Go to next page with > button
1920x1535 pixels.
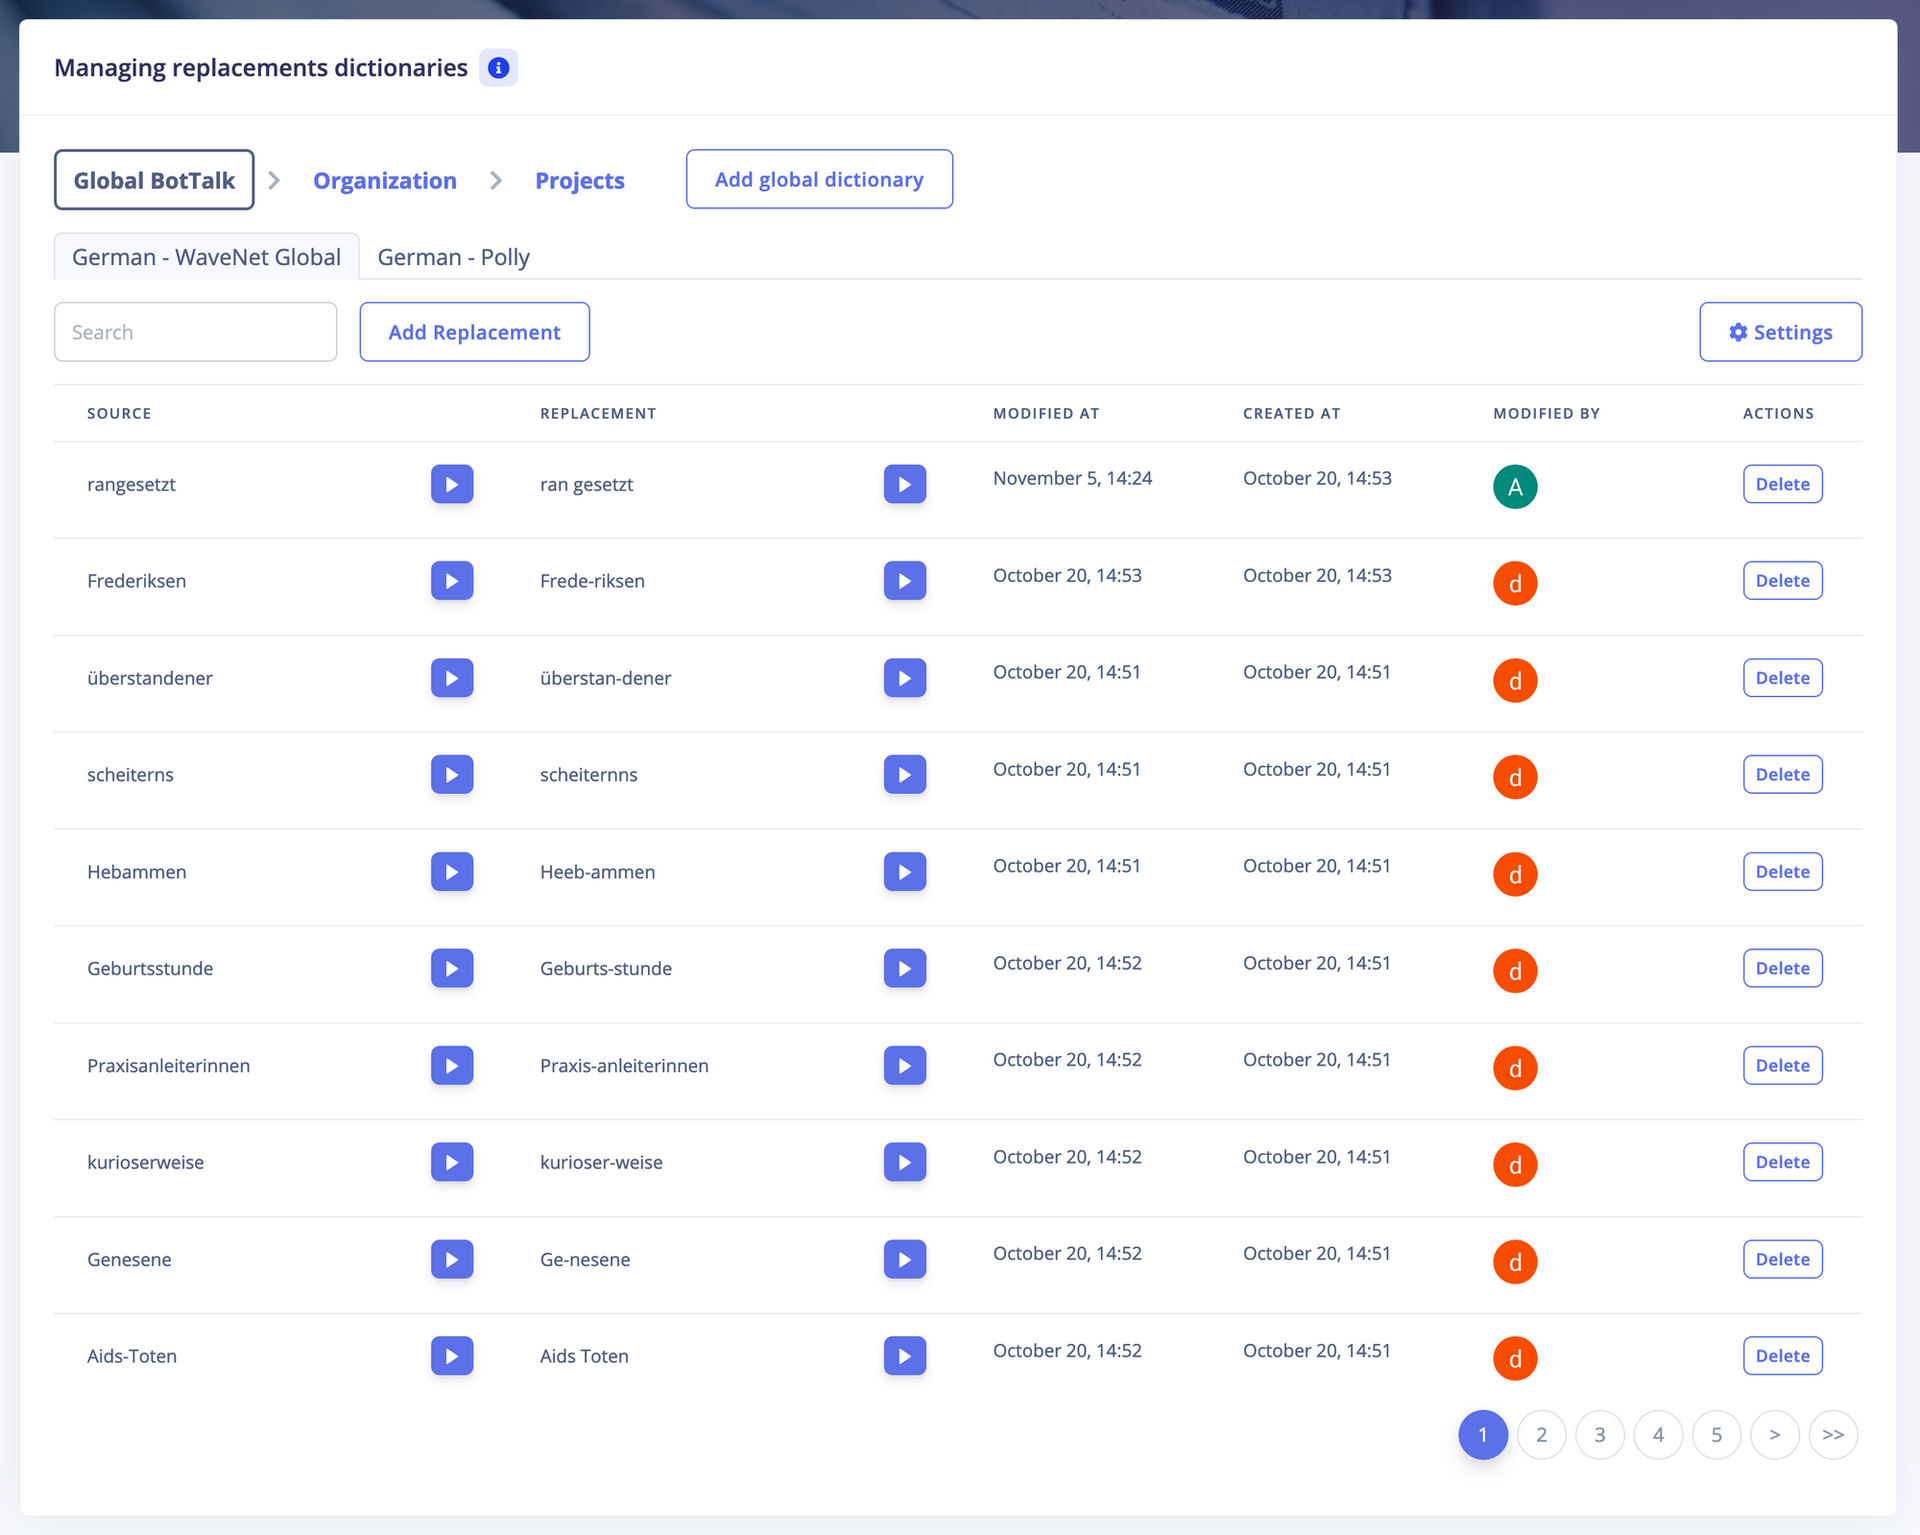1775,1435
